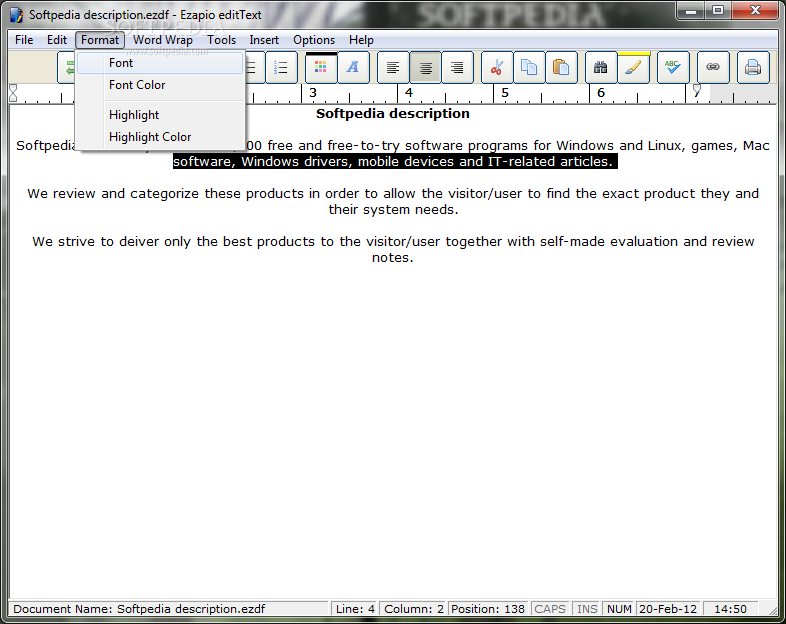Click the NUM indicator in status bar
The image size is (786, 624).
point(619,609)
